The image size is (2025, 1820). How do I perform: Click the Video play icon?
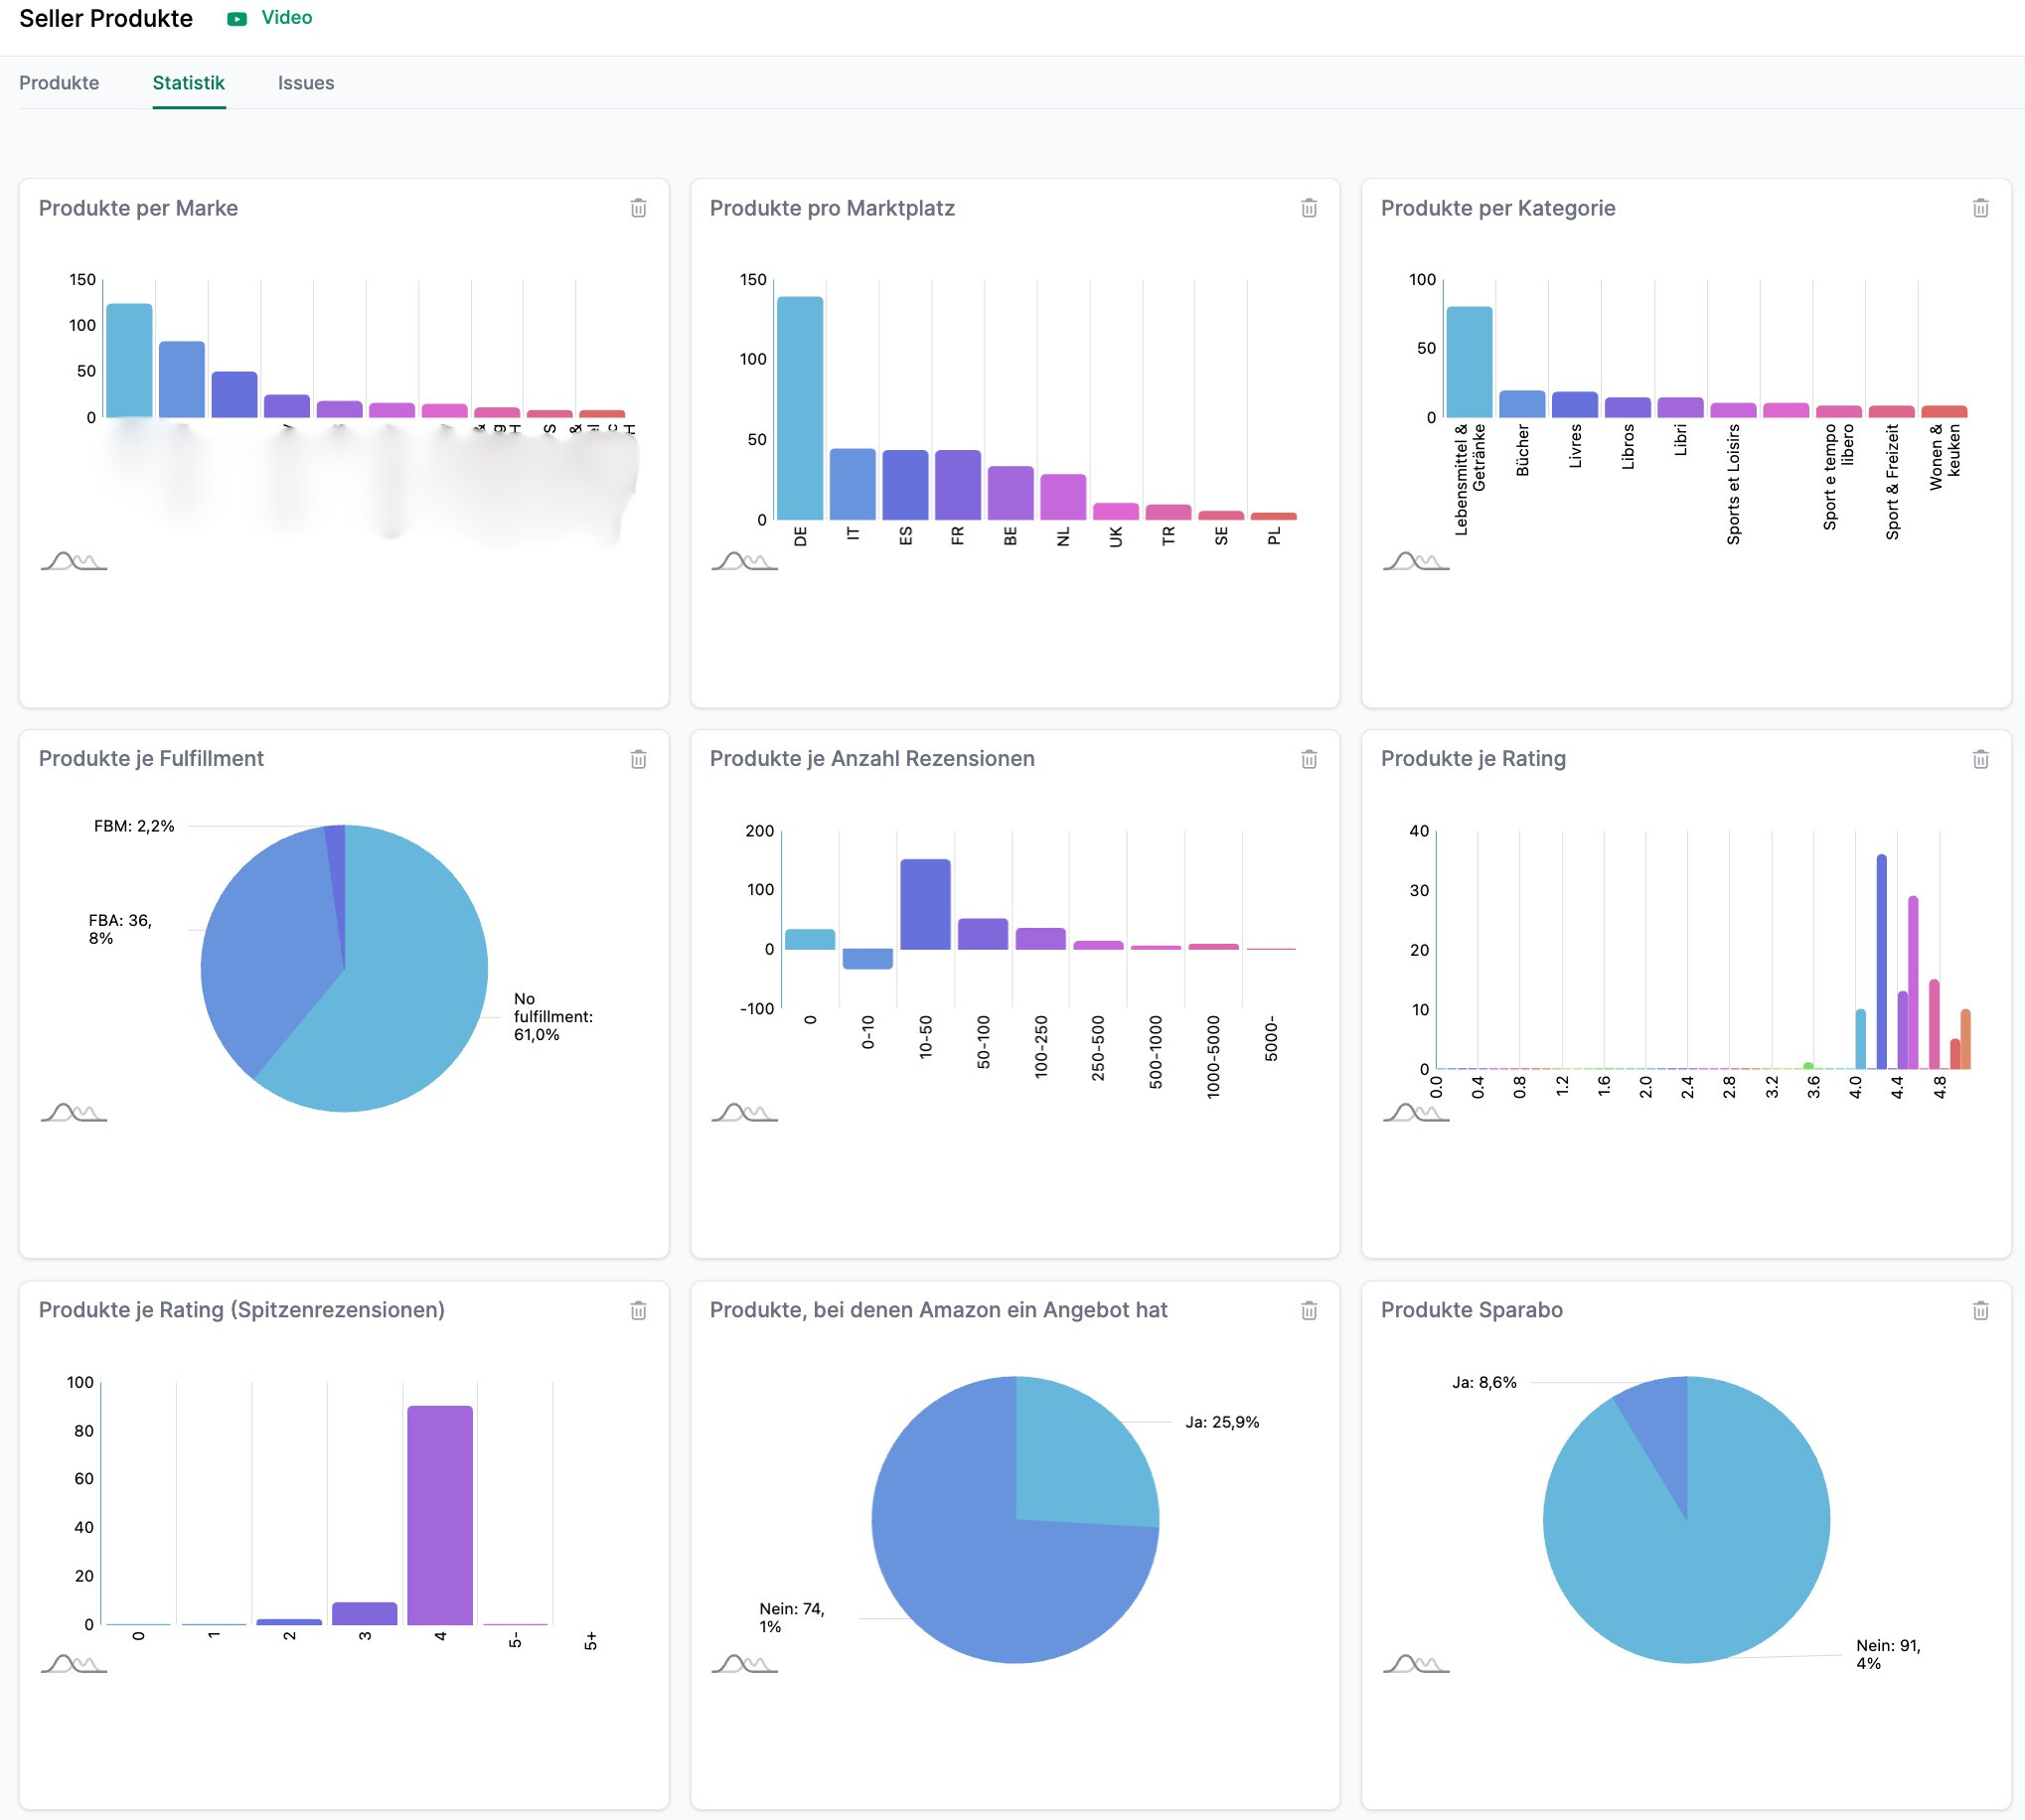236,18
